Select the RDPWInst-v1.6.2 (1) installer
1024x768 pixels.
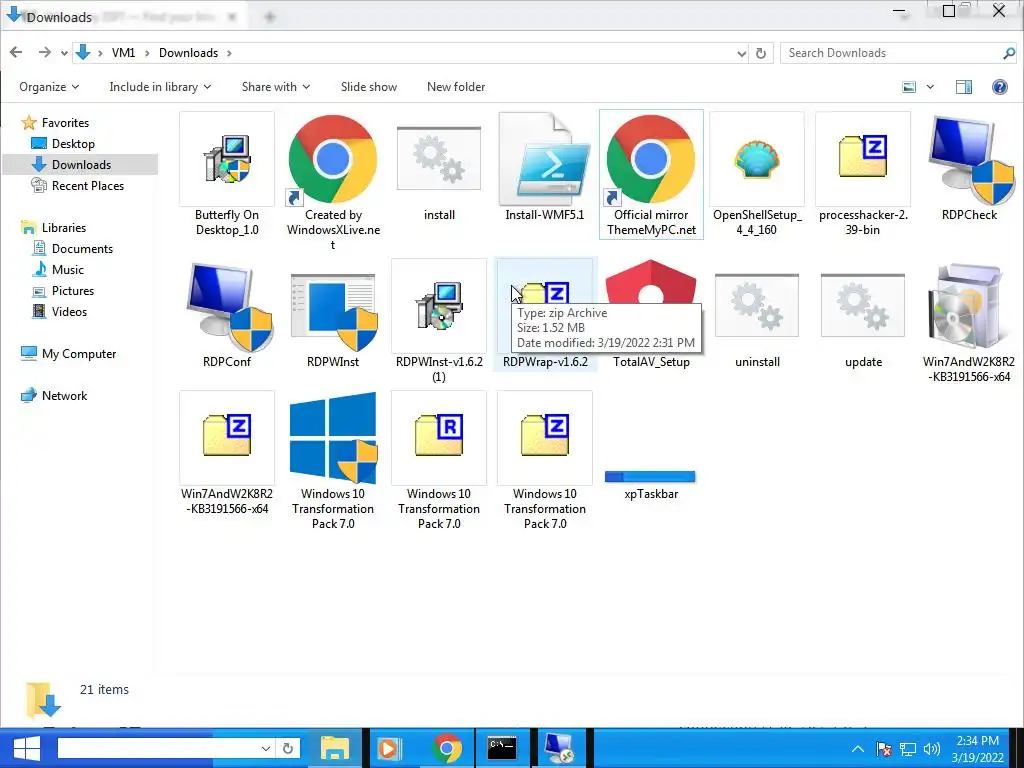(439, 306)
